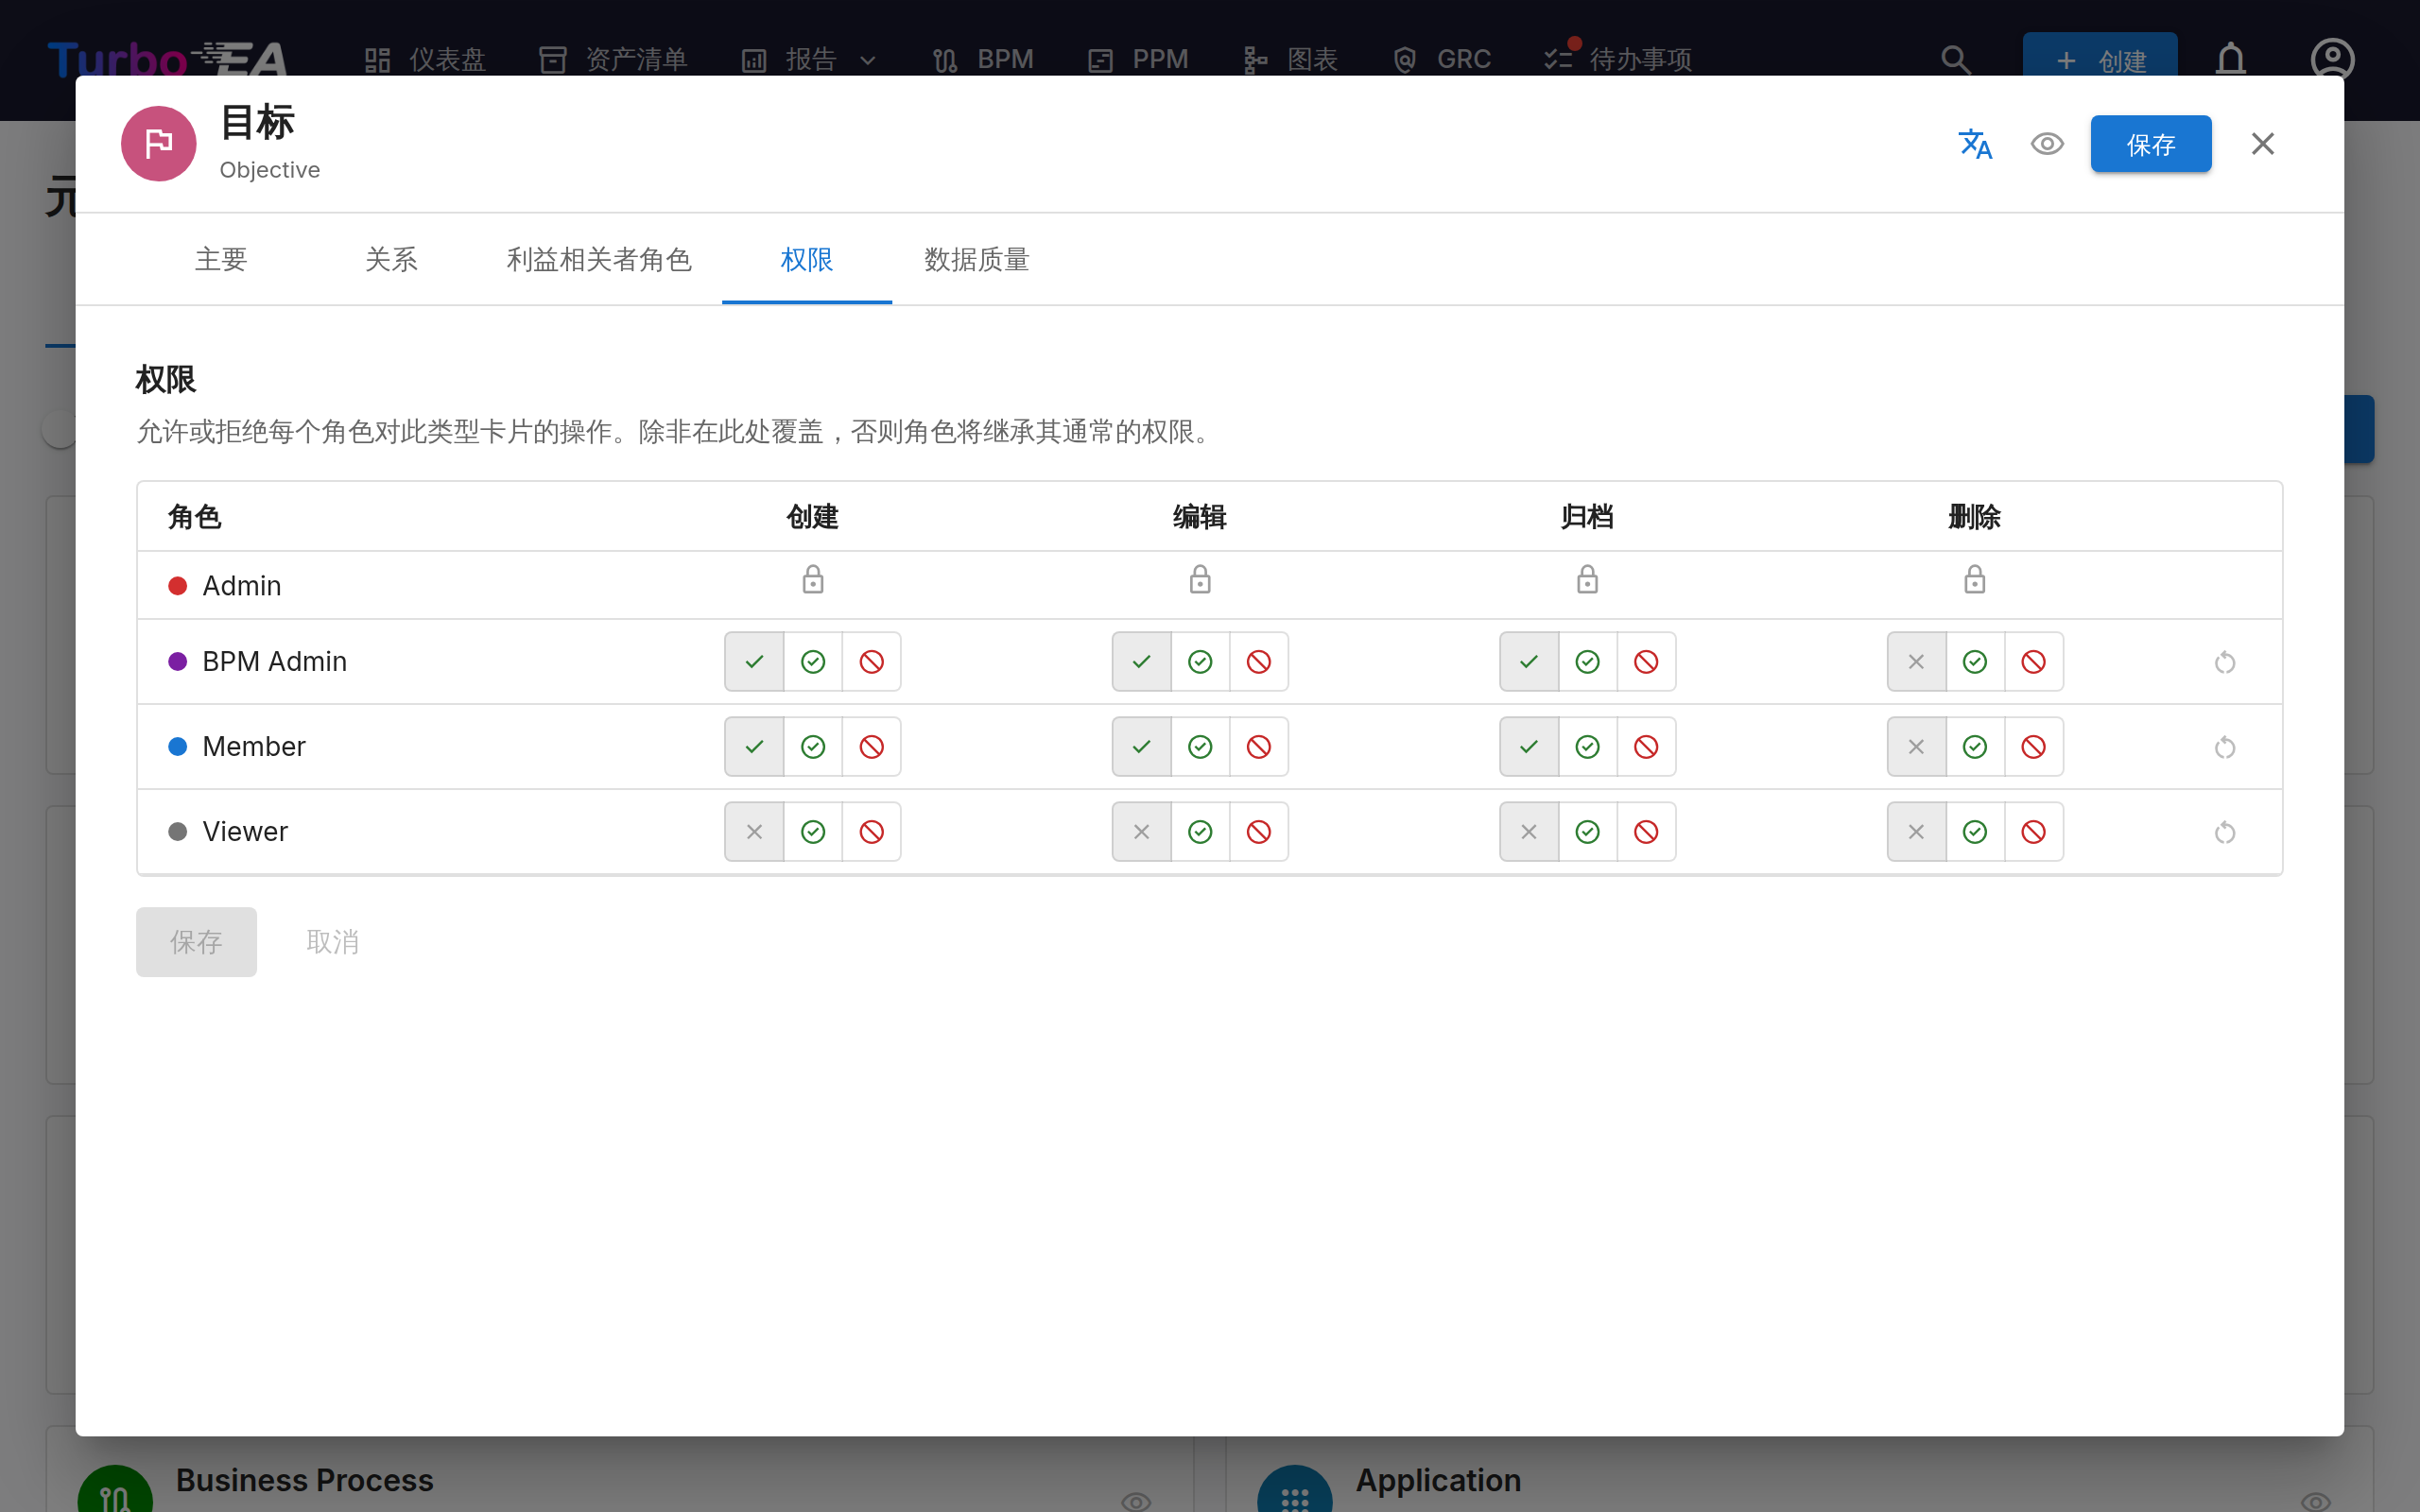Allow create for Member role
2420x1512 pixels.
(813, 747)
